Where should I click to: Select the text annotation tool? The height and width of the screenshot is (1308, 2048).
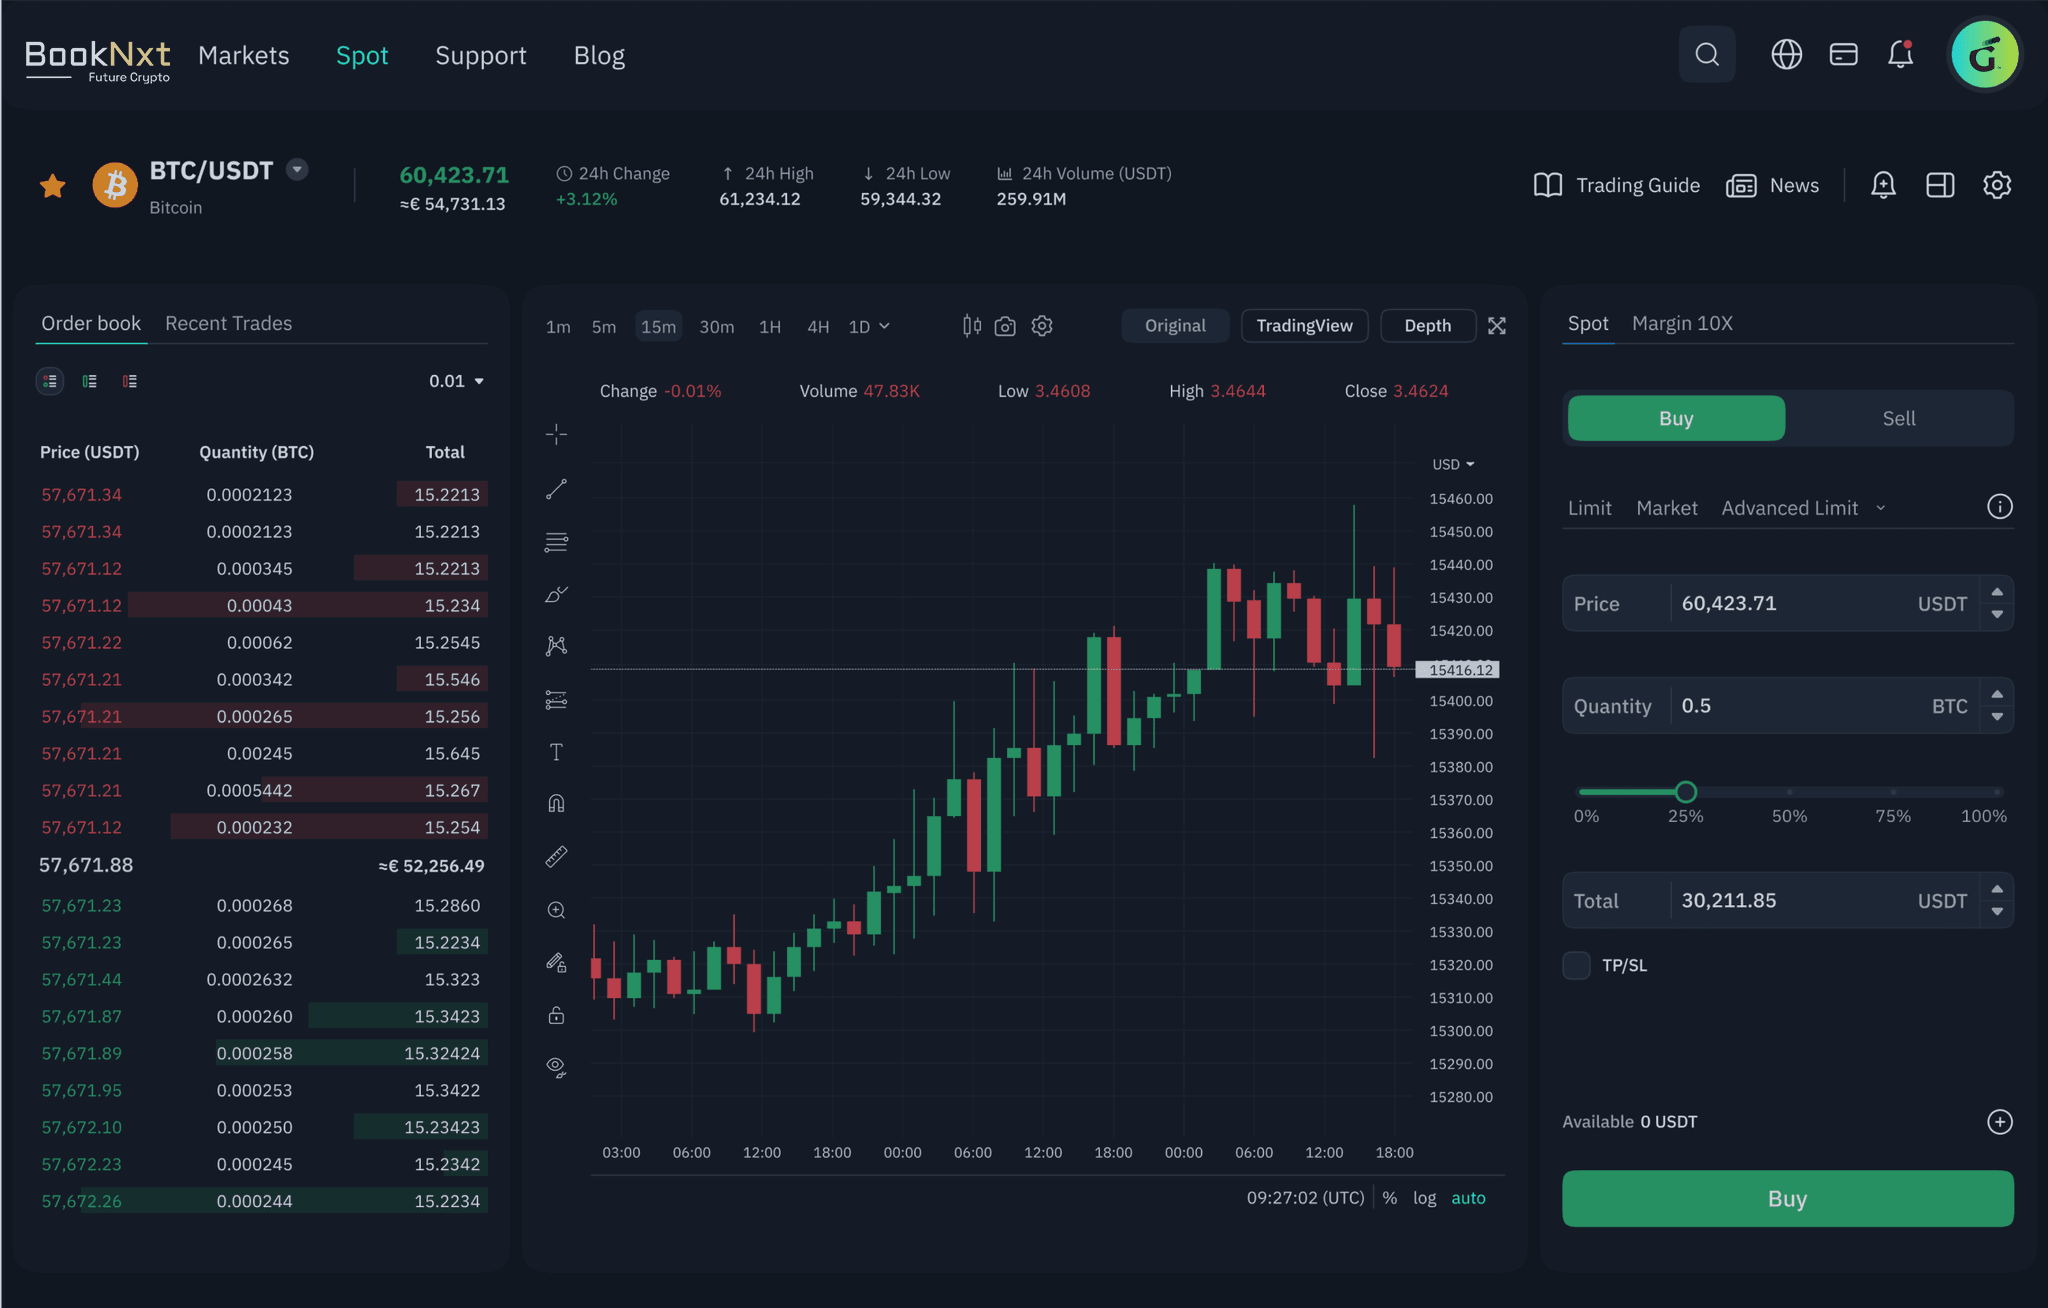tap(557, 752)
